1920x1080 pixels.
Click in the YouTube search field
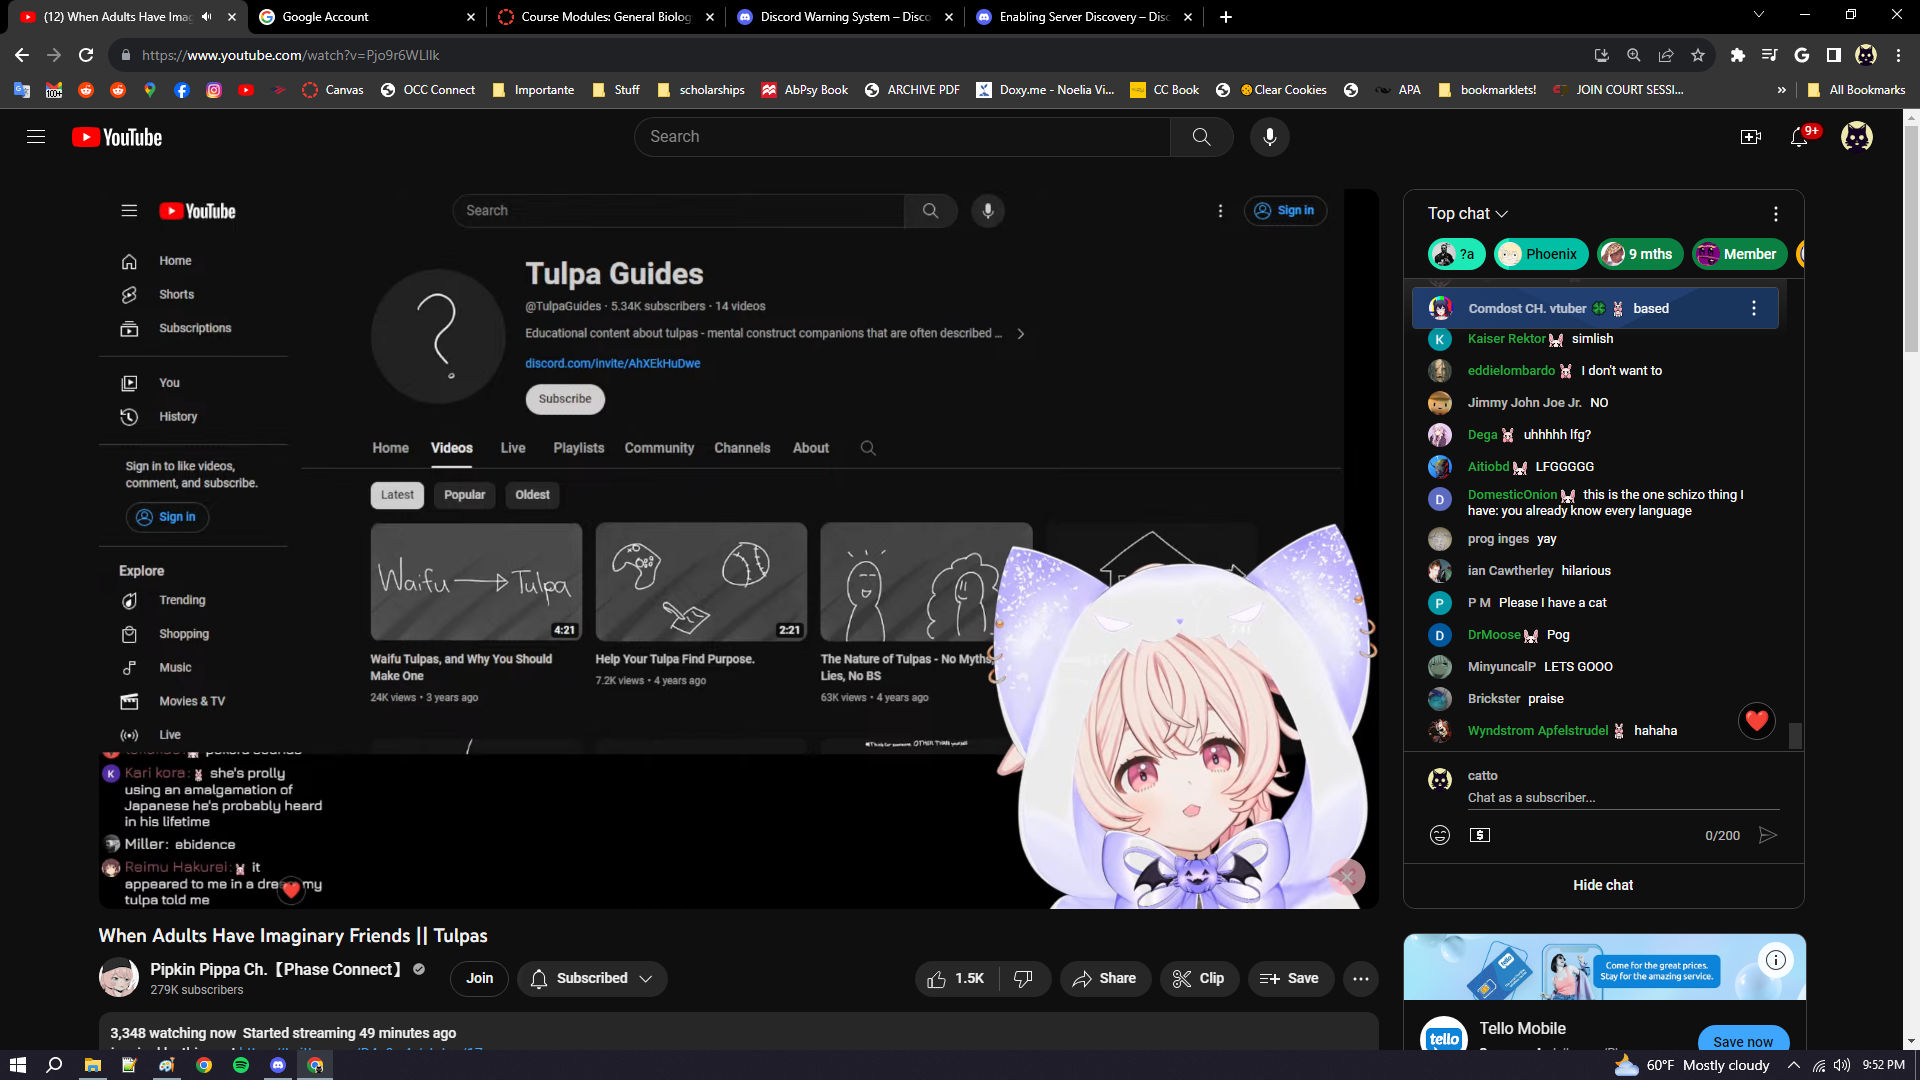coord(902,137)
